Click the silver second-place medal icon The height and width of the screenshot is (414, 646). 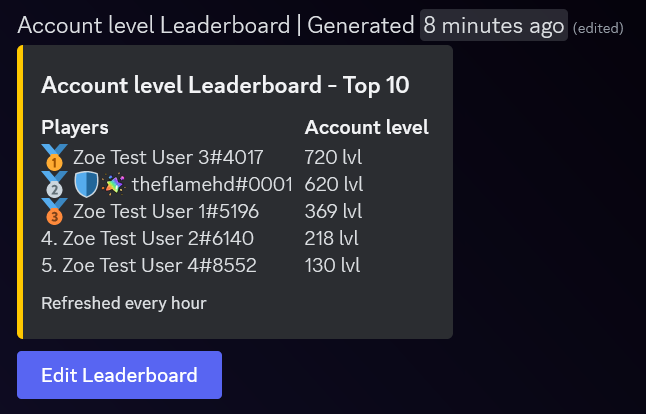pyautogui.click(x=54, y=184)
